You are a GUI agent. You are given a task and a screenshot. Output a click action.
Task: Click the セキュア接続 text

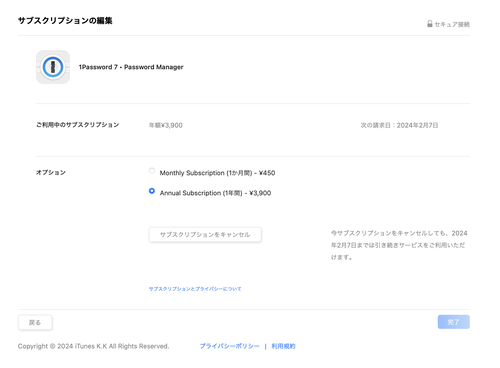coord(452,24)
